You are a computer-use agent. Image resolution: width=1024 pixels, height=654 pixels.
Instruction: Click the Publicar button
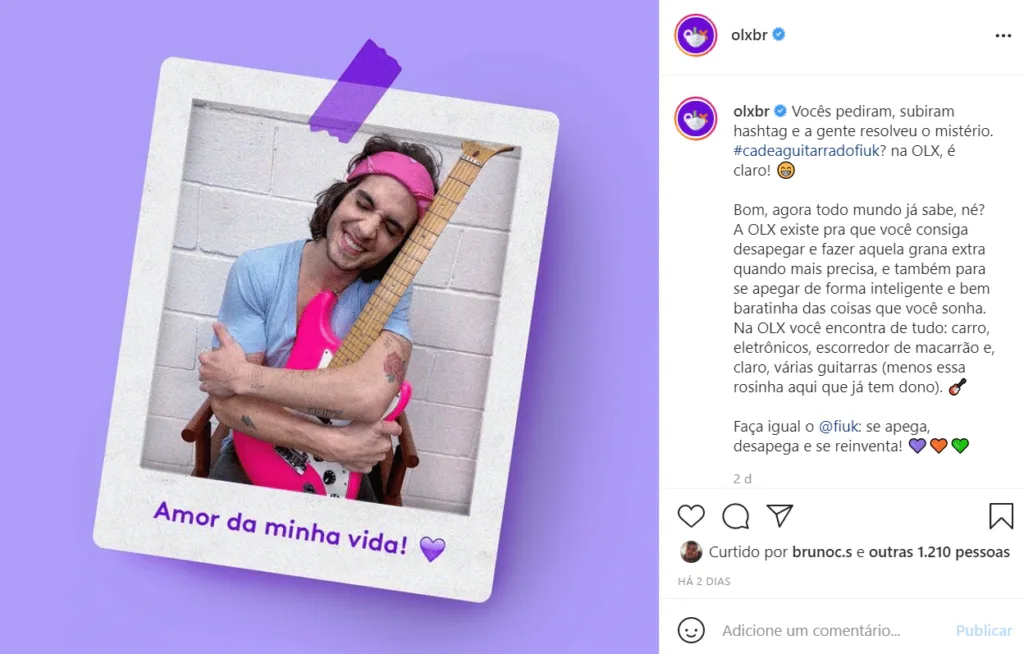click(x=984, y=630)
